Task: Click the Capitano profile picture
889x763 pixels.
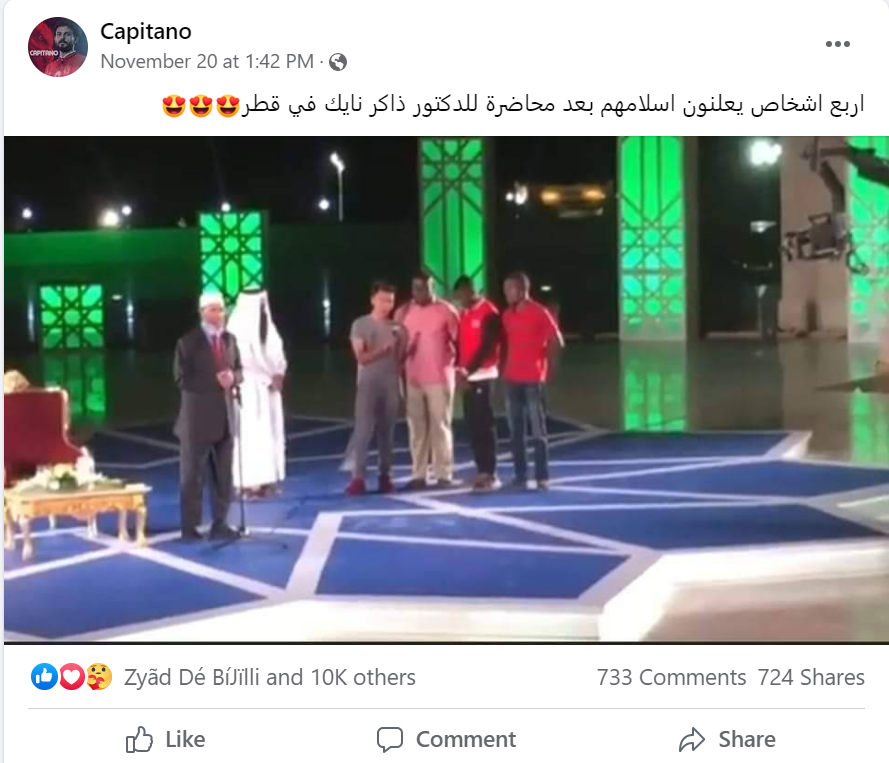Action: [58, 46]
